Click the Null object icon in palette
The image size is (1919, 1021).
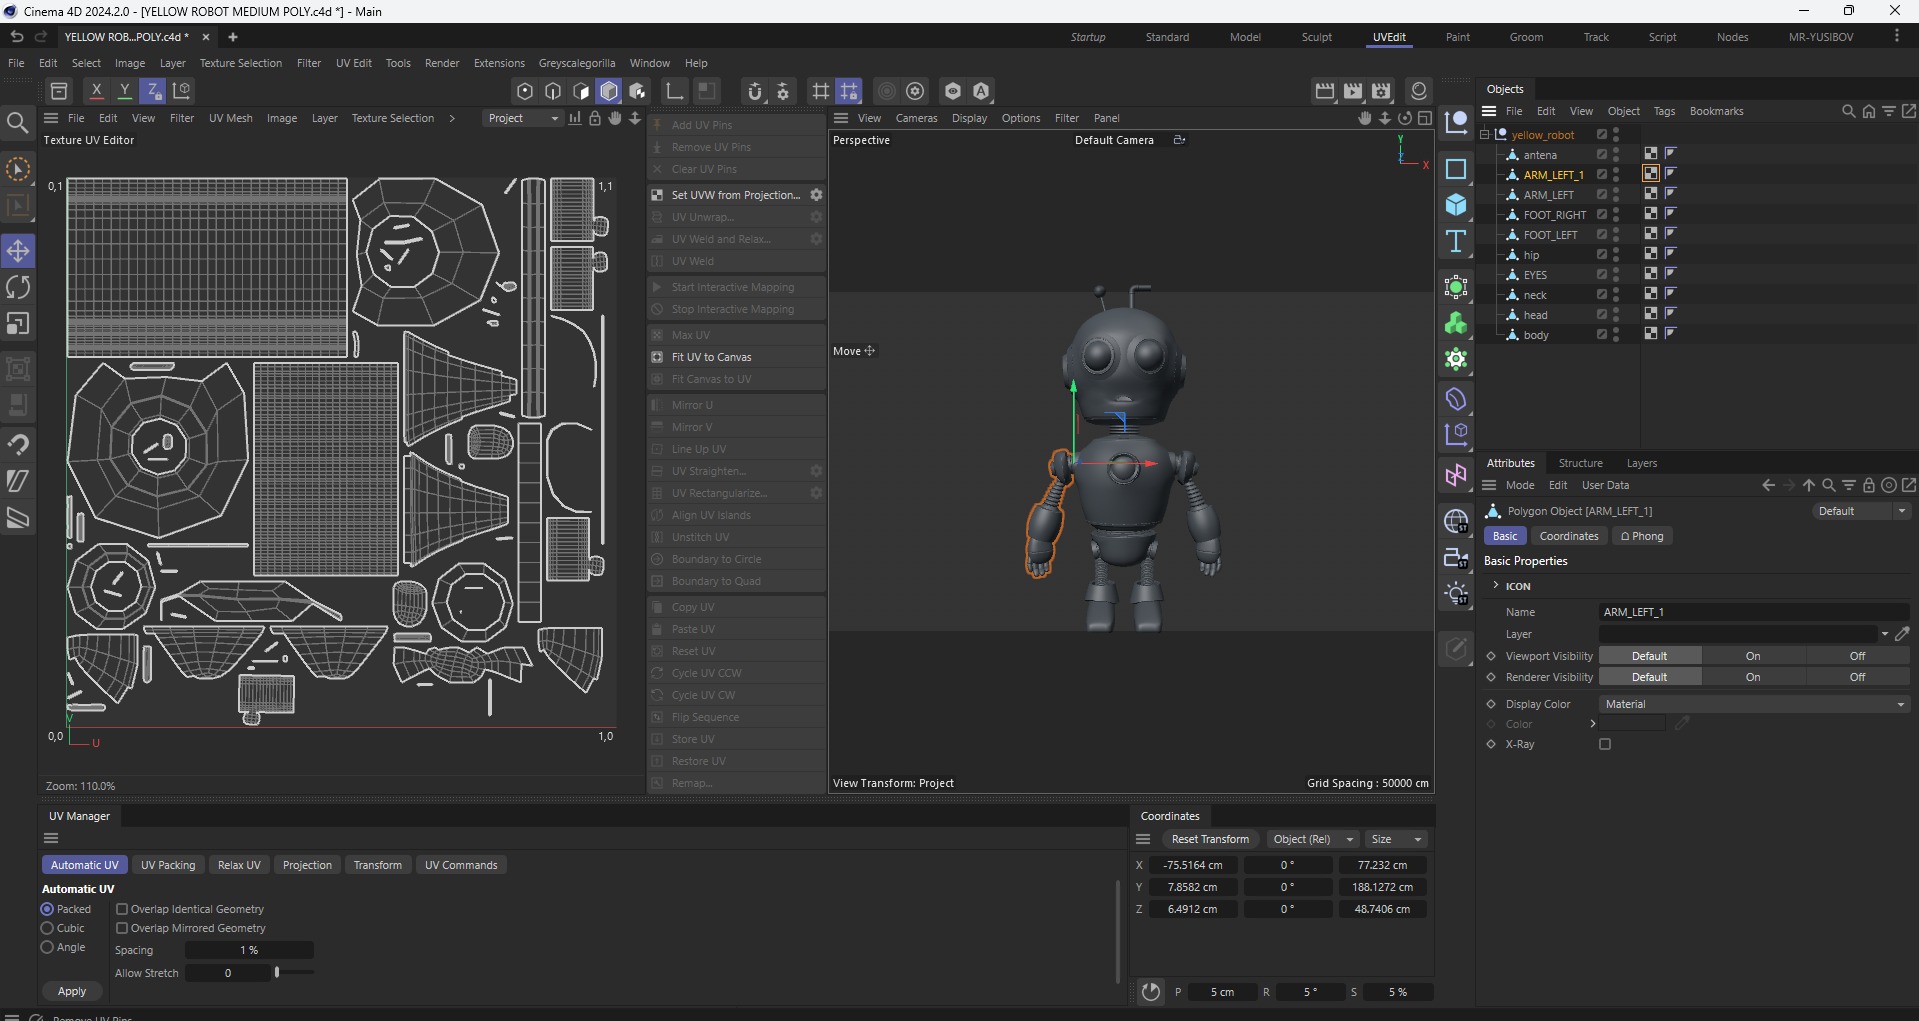pyautogui.click(x=1456, y=123)
